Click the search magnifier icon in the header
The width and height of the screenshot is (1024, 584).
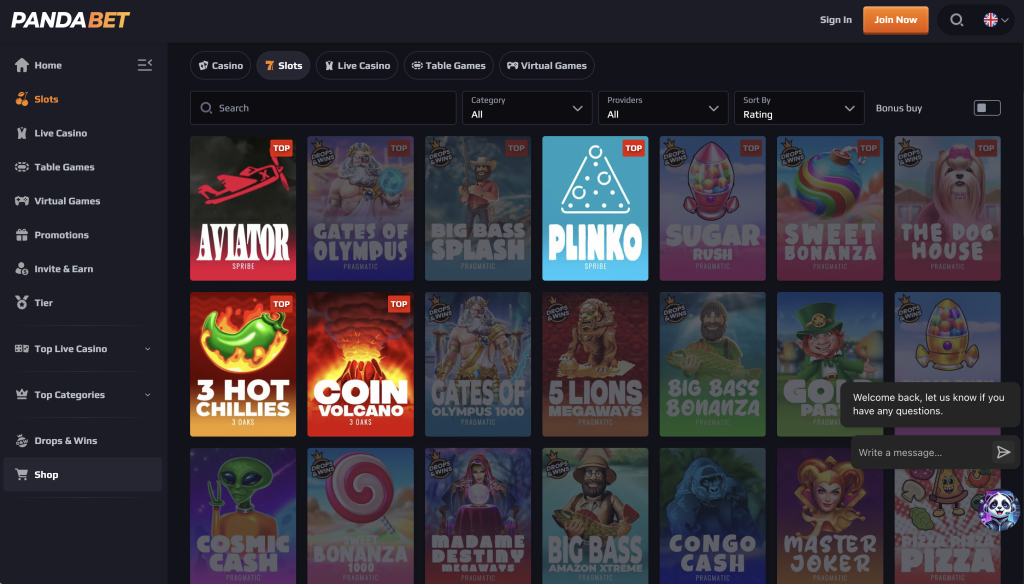pyautogui.click(x=955, y=19)
